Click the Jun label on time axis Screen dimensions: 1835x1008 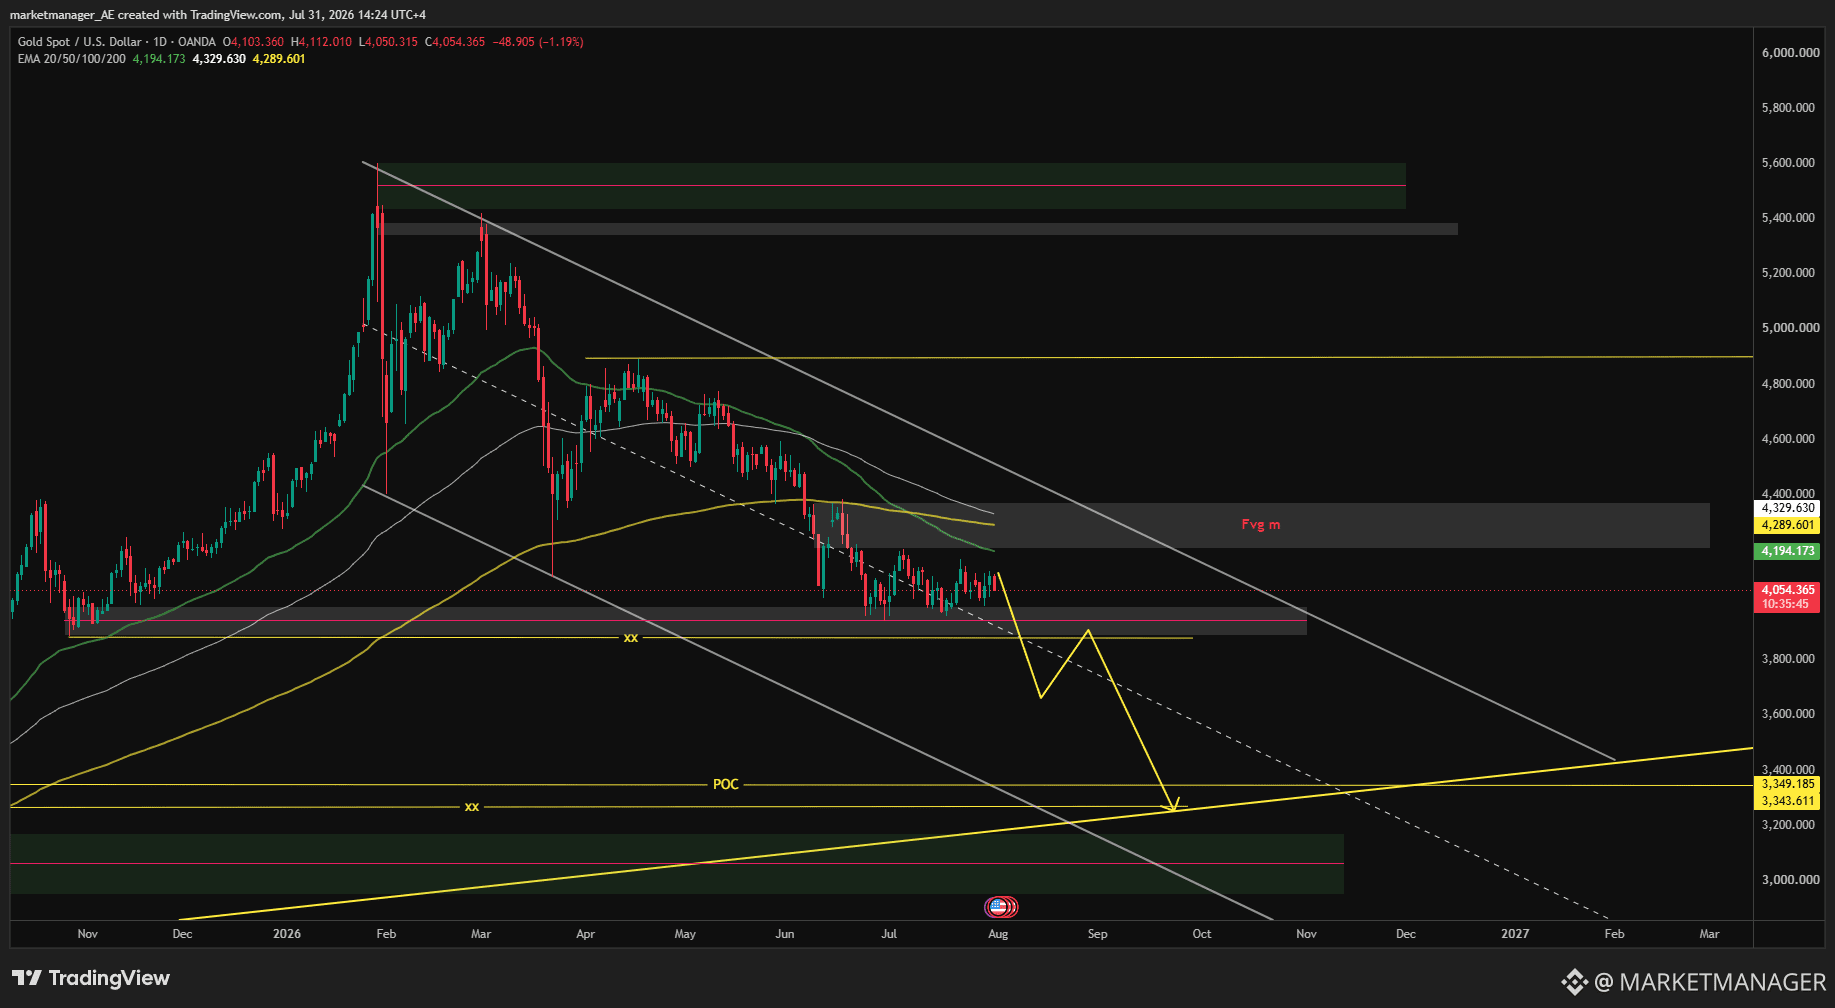click(785, 934)
